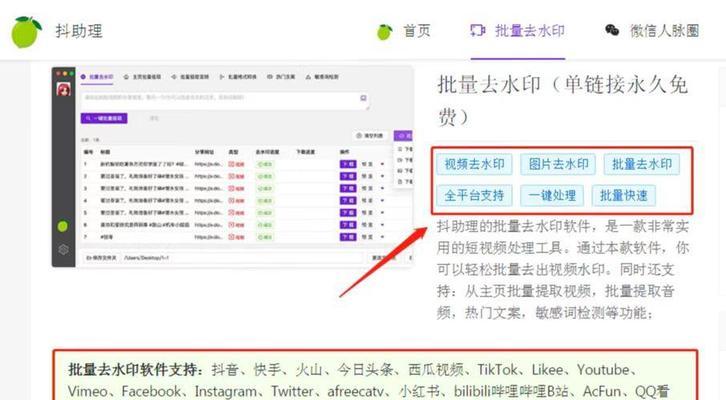This screenshot has width=726, height=400.
Task: Click TikTok in the platform list
Action: [497, 370]
